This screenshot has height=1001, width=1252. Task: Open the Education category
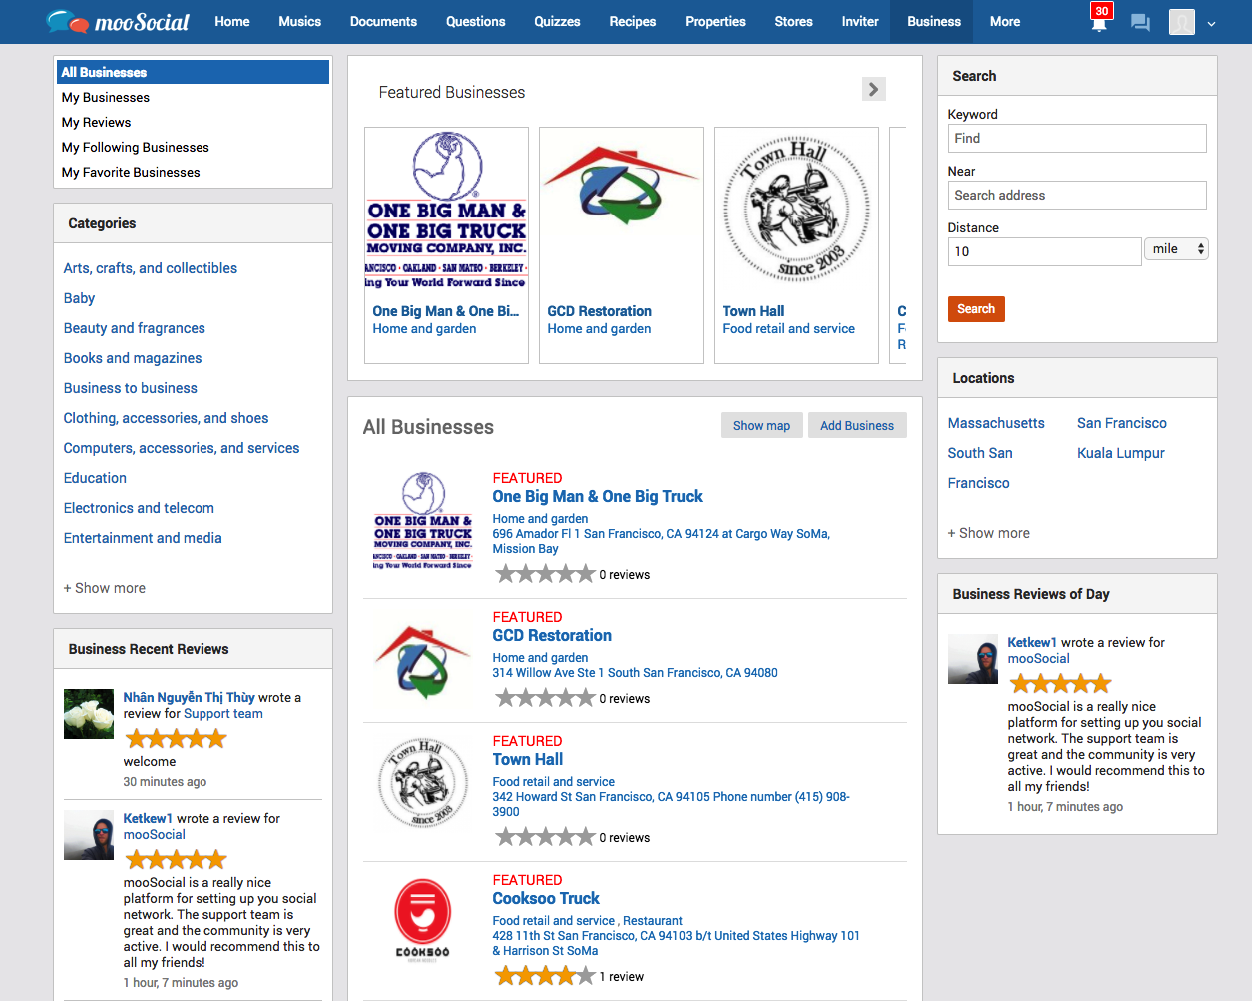(95, 478)
